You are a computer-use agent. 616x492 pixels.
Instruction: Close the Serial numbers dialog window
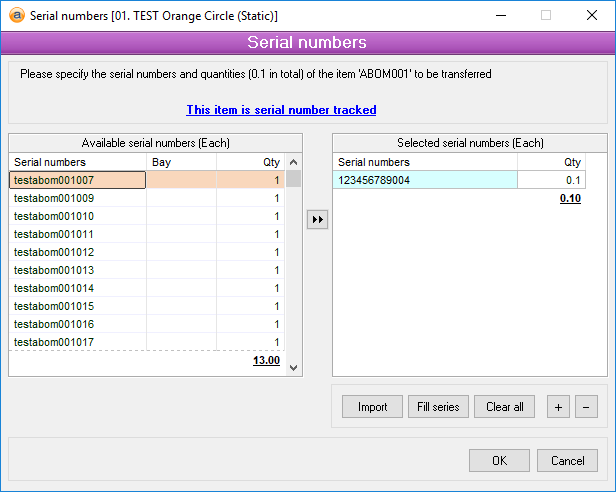[592, 15]
